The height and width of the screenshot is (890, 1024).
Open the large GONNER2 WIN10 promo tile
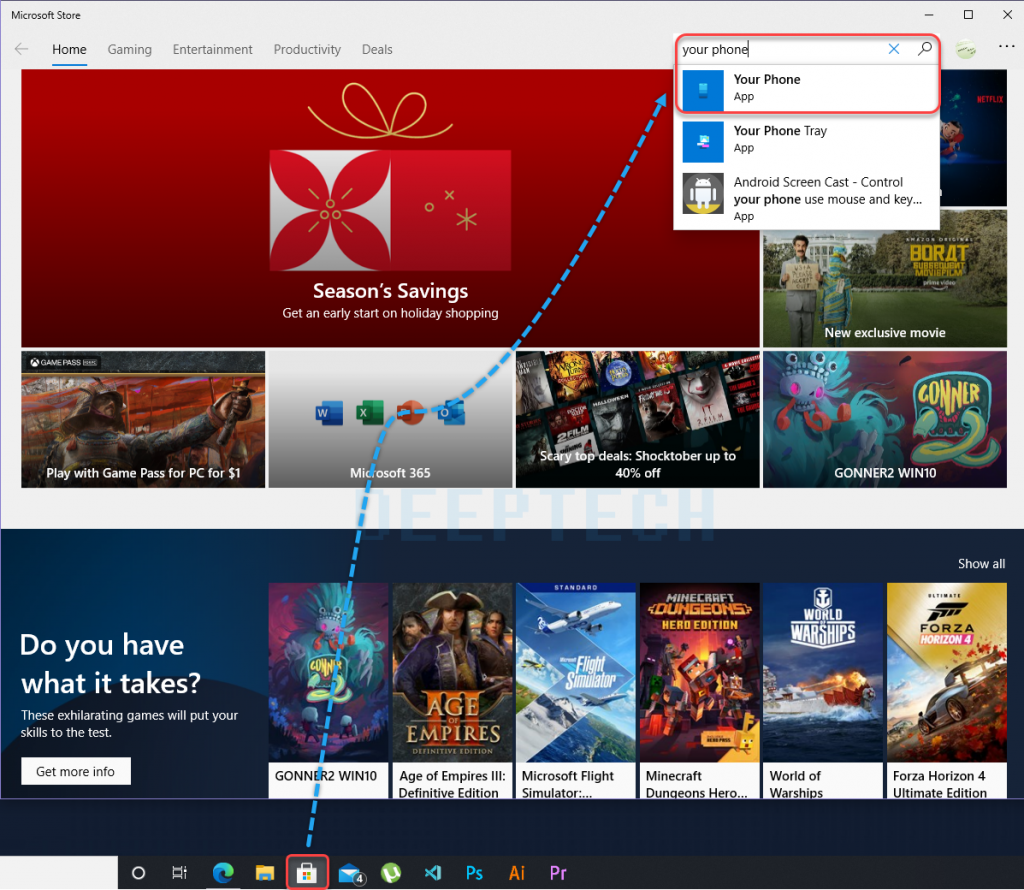tap(885, 419)
